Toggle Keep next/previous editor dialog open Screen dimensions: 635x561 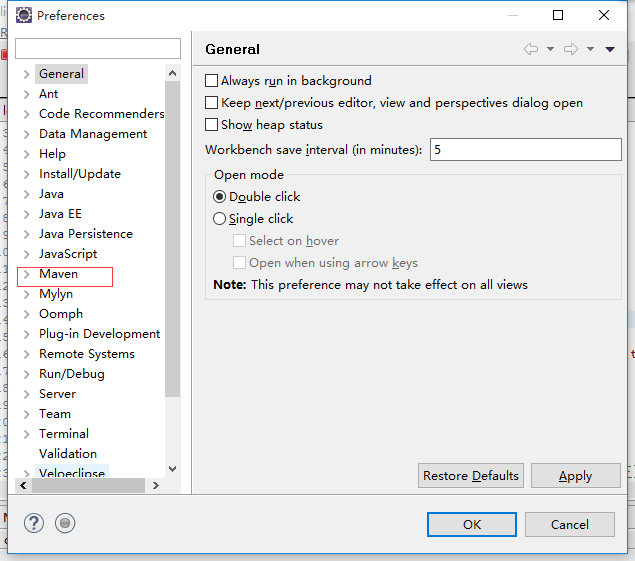(x=211, y=103)
